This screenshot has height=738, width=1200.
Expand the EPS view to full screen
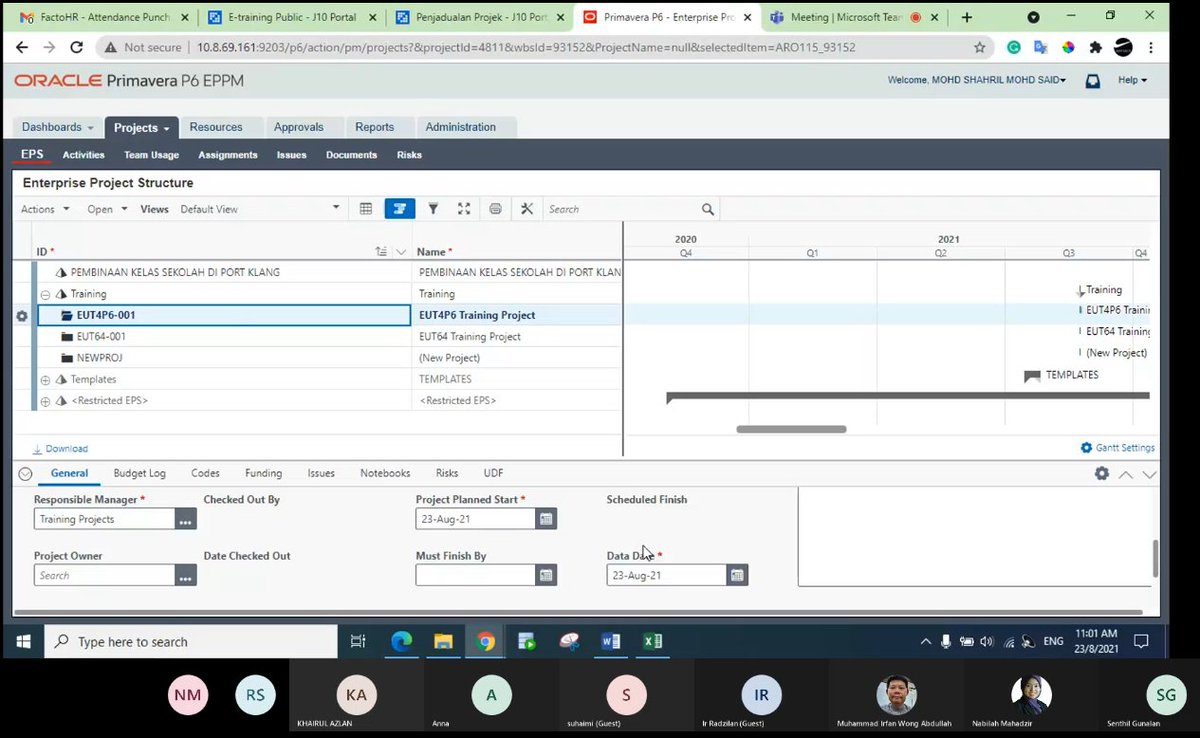pyautogui.click(x=463, y=208)
